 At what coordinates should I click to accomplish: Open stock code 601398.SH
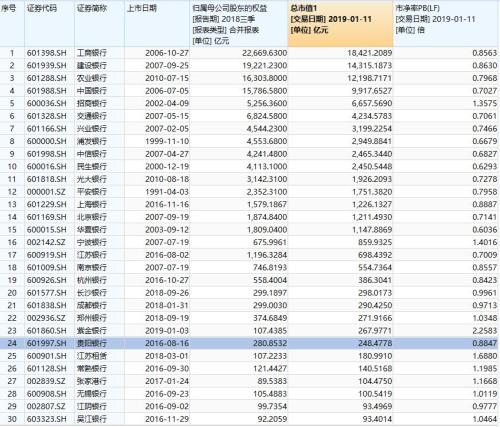pos(47,53)
